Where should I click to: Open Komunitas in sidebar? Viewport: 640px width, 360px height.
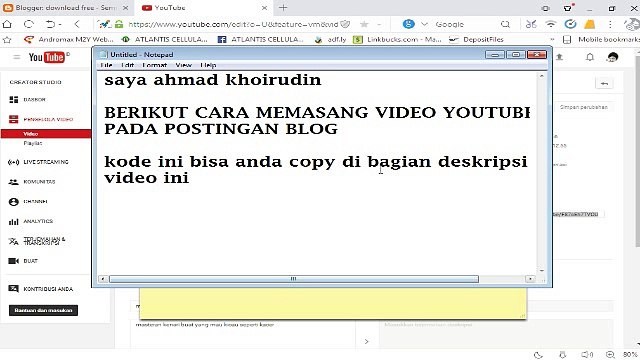(32, 182)
